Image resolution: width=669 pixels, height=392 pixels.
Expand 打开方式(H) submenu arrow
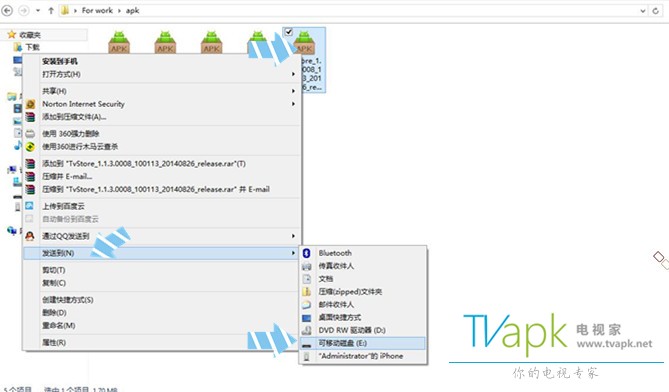[293, 74]
